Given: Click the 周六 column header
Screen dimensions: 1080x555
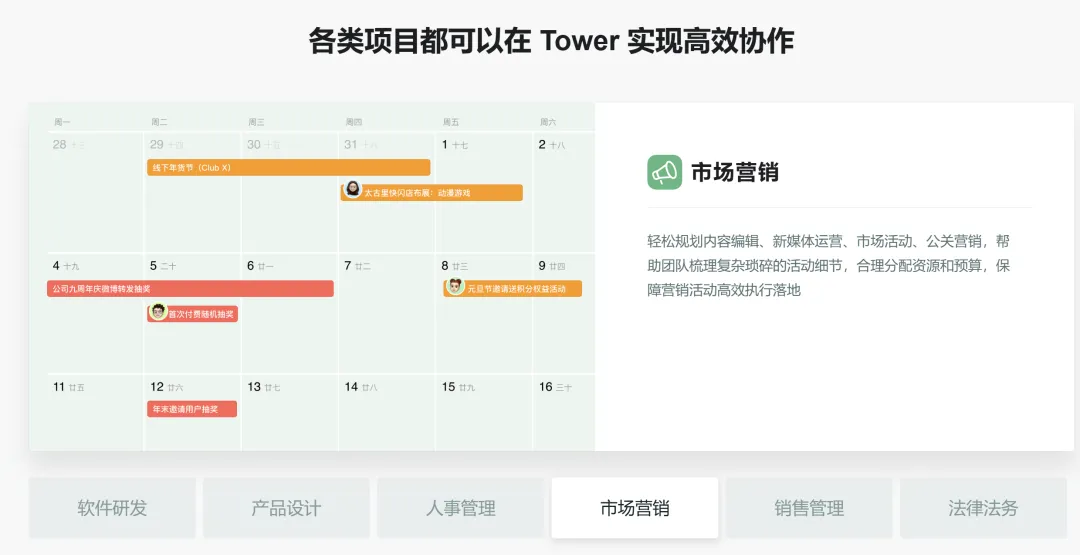Looking at the screenshot, I should (x=548, y=122).
